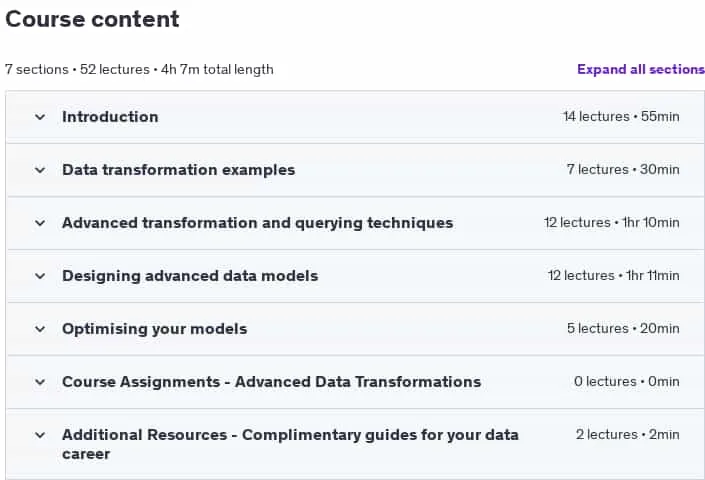Click Course Assignments - Advanced Data Transformations title
Viewport: 705px width, 480px height.
(272, 382)
